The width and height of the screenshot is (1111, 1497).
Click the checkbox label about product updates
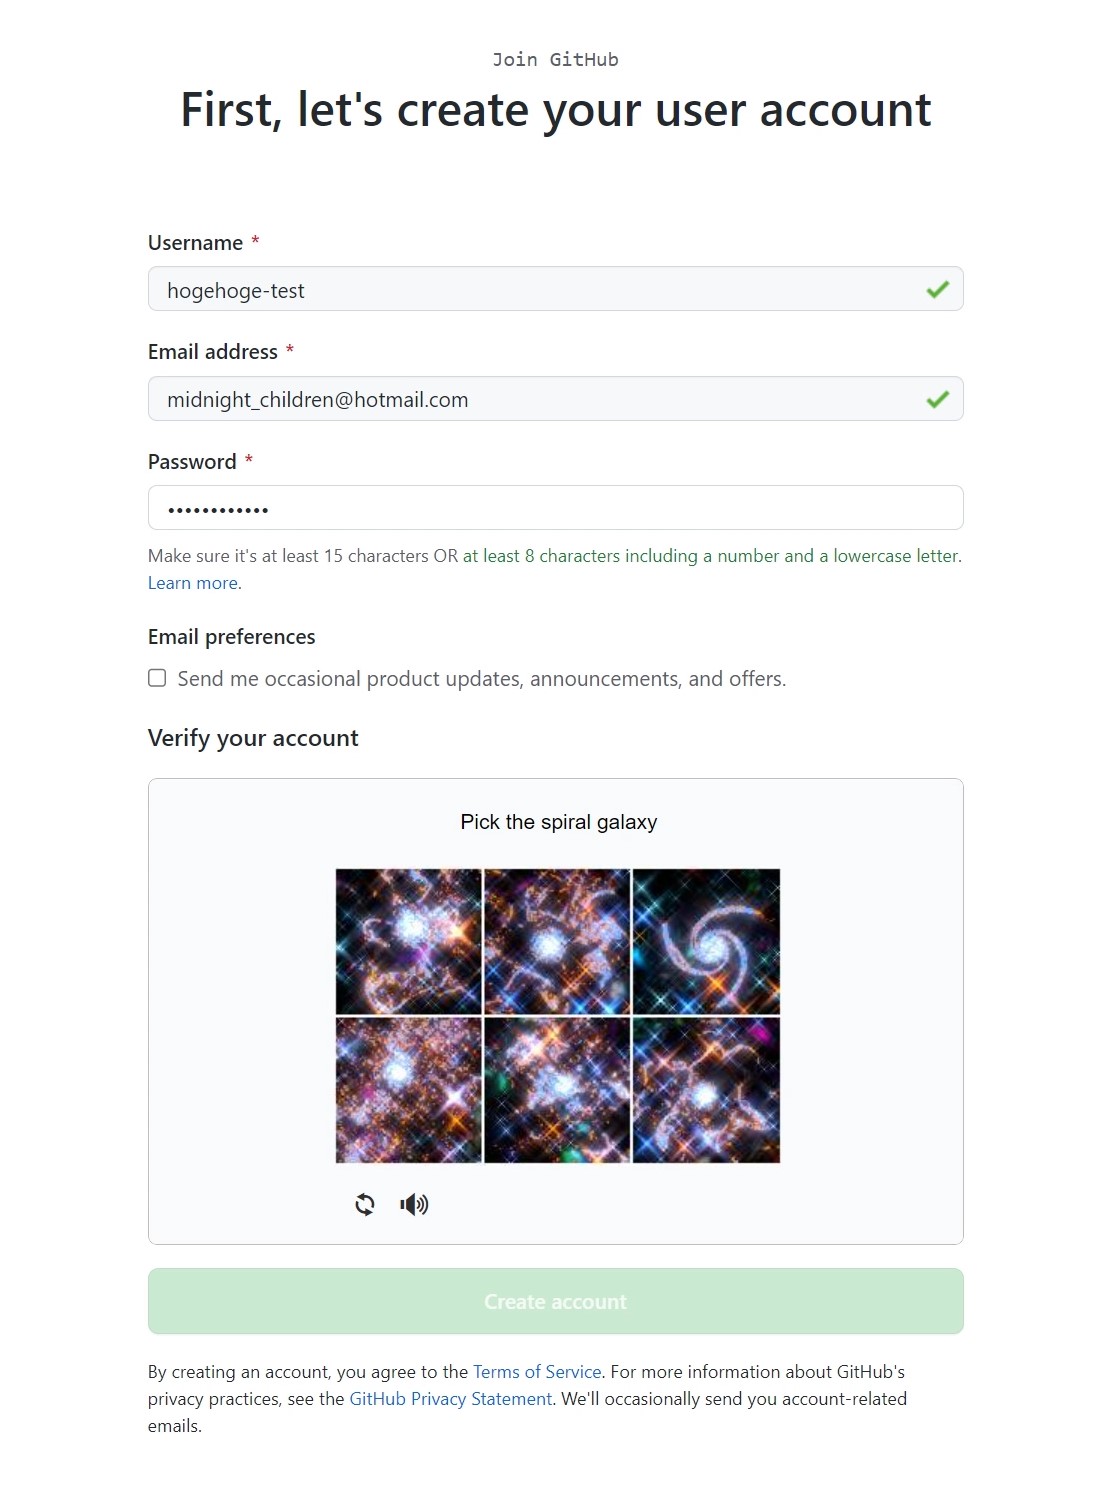click(x=482, y=679)
